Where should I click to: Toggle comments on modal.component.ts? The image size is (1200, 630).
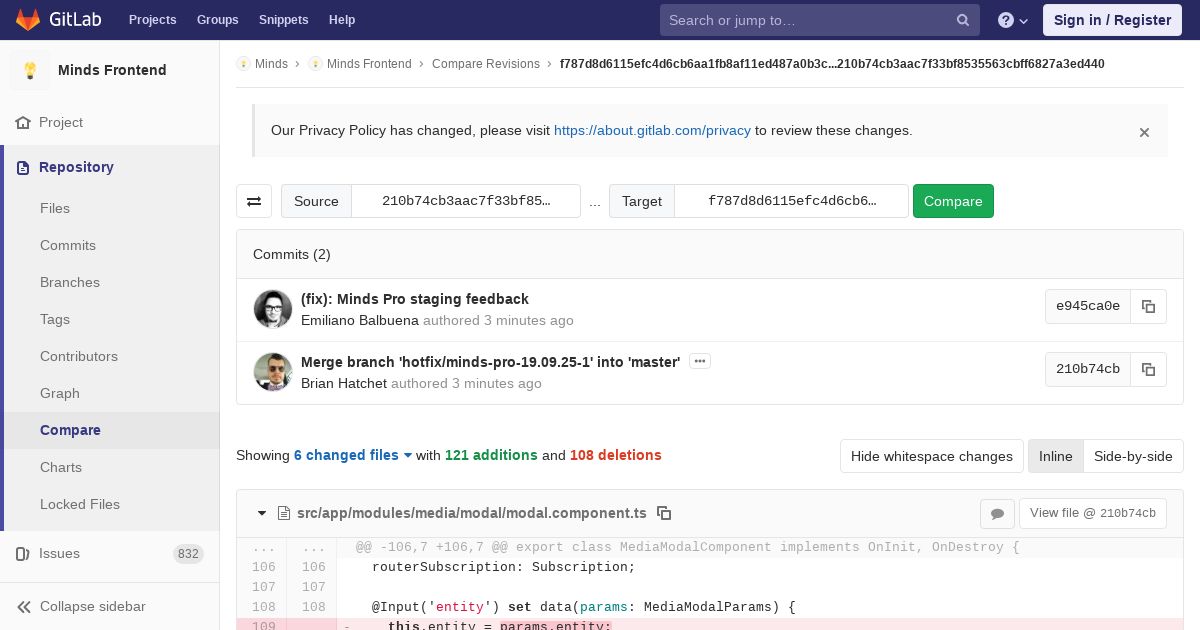point(997,514)
